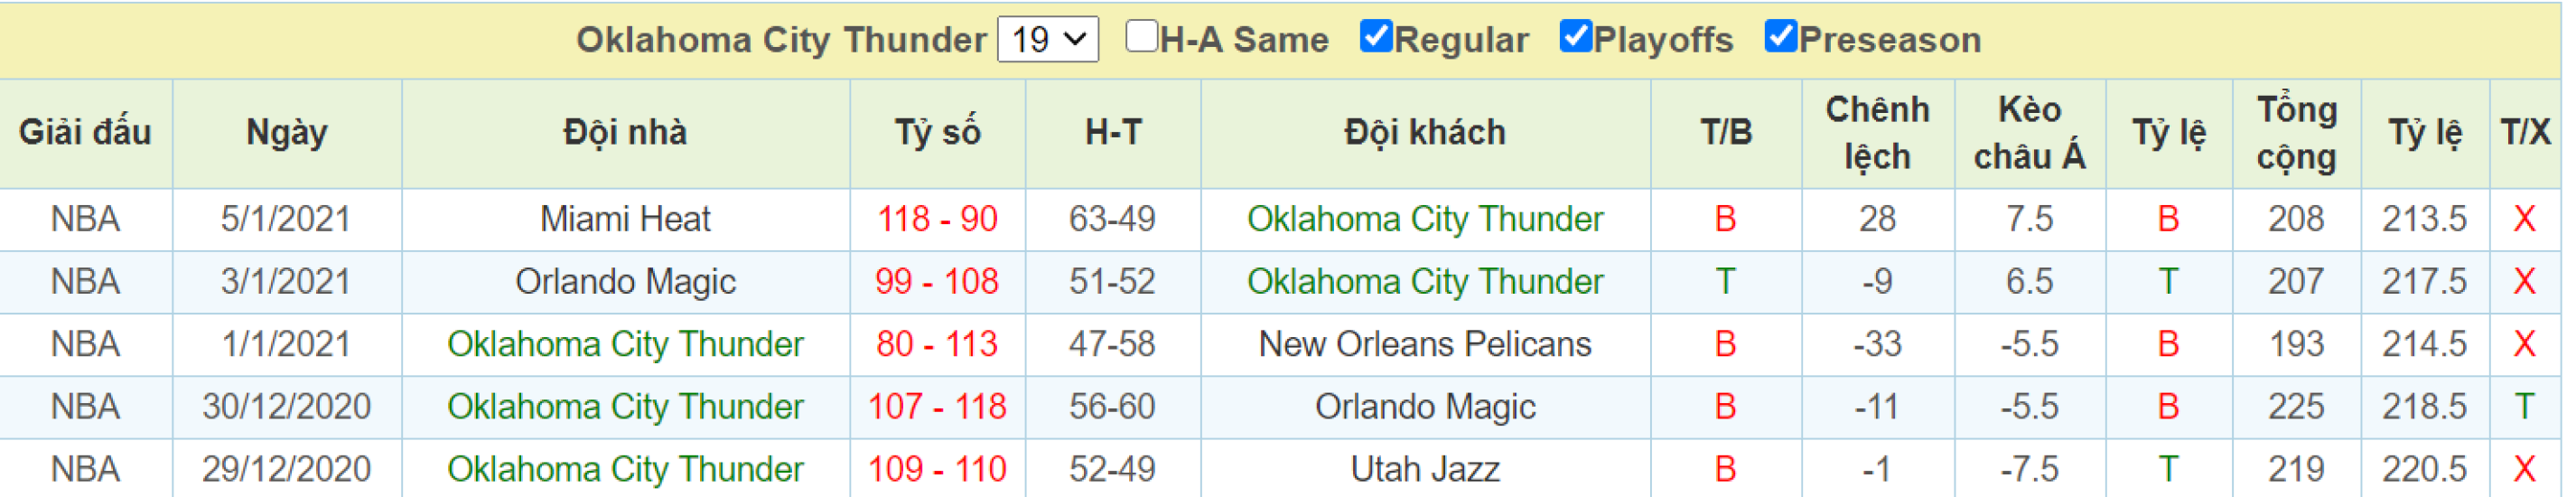This screenshot has width=2576, height=497.
Task: Open the 118 - 90 score link
Action: tap(937, 219)
